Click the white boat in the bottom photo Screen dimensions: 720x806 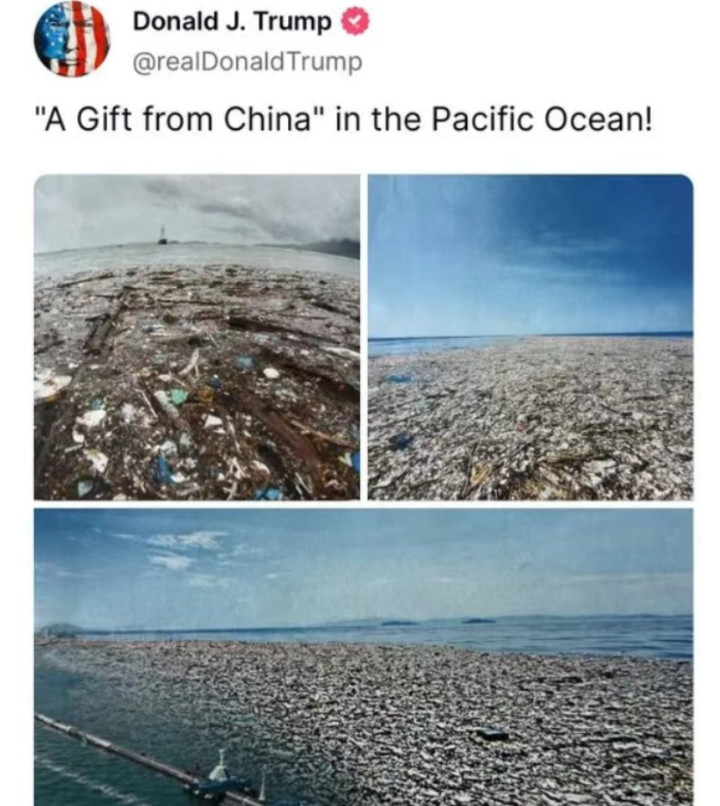tap(220, 769)
